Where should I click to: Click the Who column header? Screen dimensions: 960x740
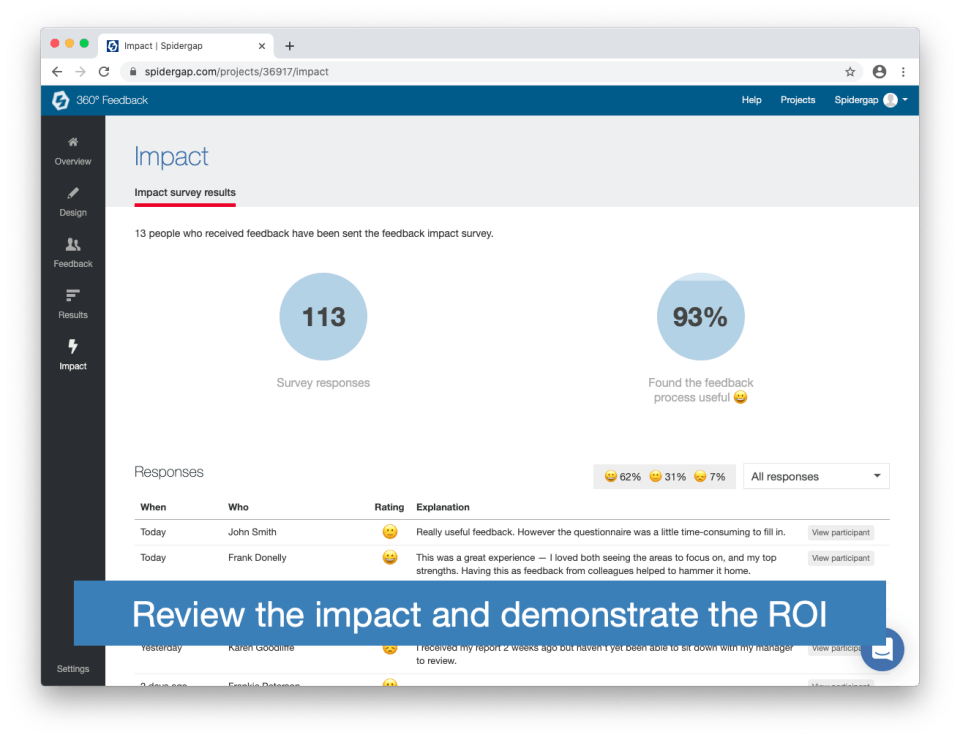pyautogui.click(x=238, y=507)
